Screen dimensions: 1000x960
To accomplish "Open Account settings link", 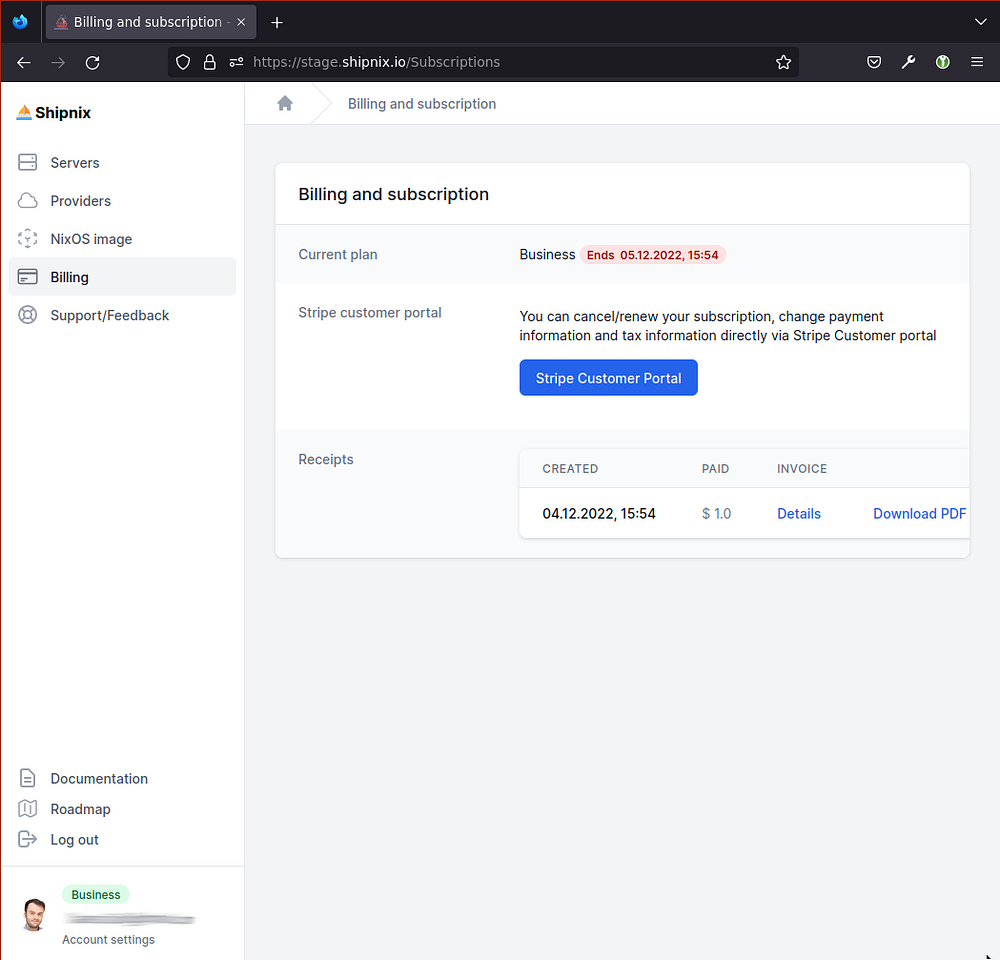I will 108,940.
